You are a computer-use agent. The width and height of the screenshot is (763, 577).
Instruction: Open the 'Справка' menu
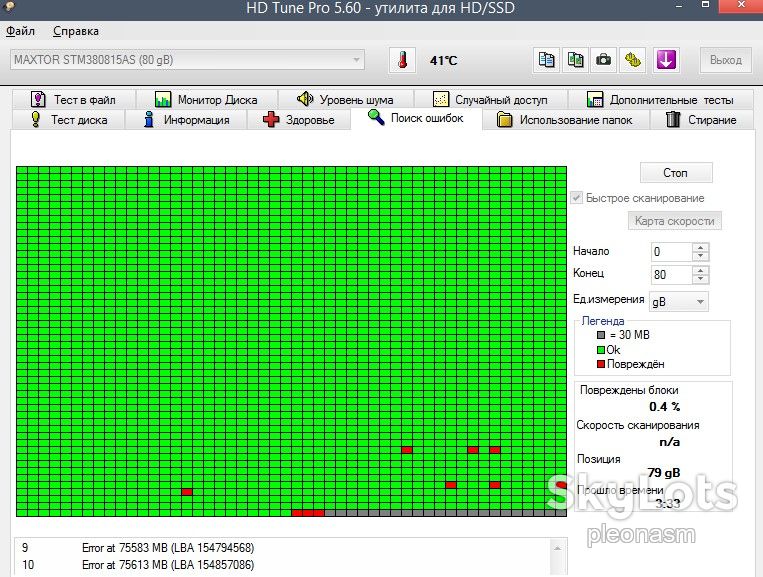(x=76, y=31)
